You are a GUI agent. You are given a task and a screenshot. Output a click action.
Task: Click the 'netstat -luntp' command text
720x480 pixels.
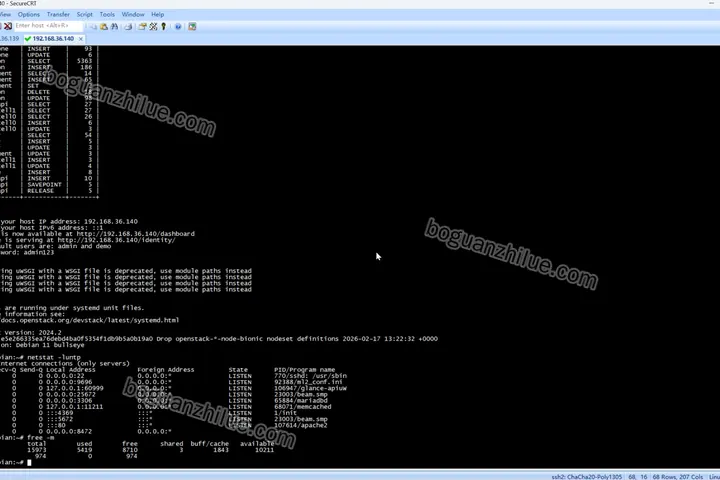(54, 357)
